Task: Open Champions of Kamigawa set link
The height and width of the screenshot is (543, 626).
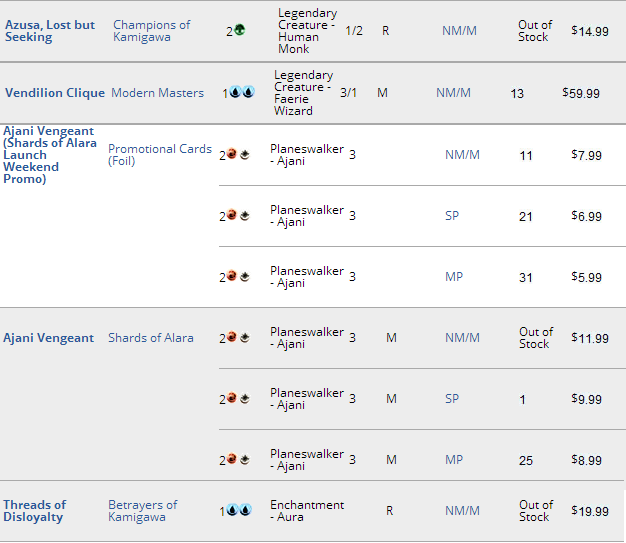Action: (x=152, y=31)
